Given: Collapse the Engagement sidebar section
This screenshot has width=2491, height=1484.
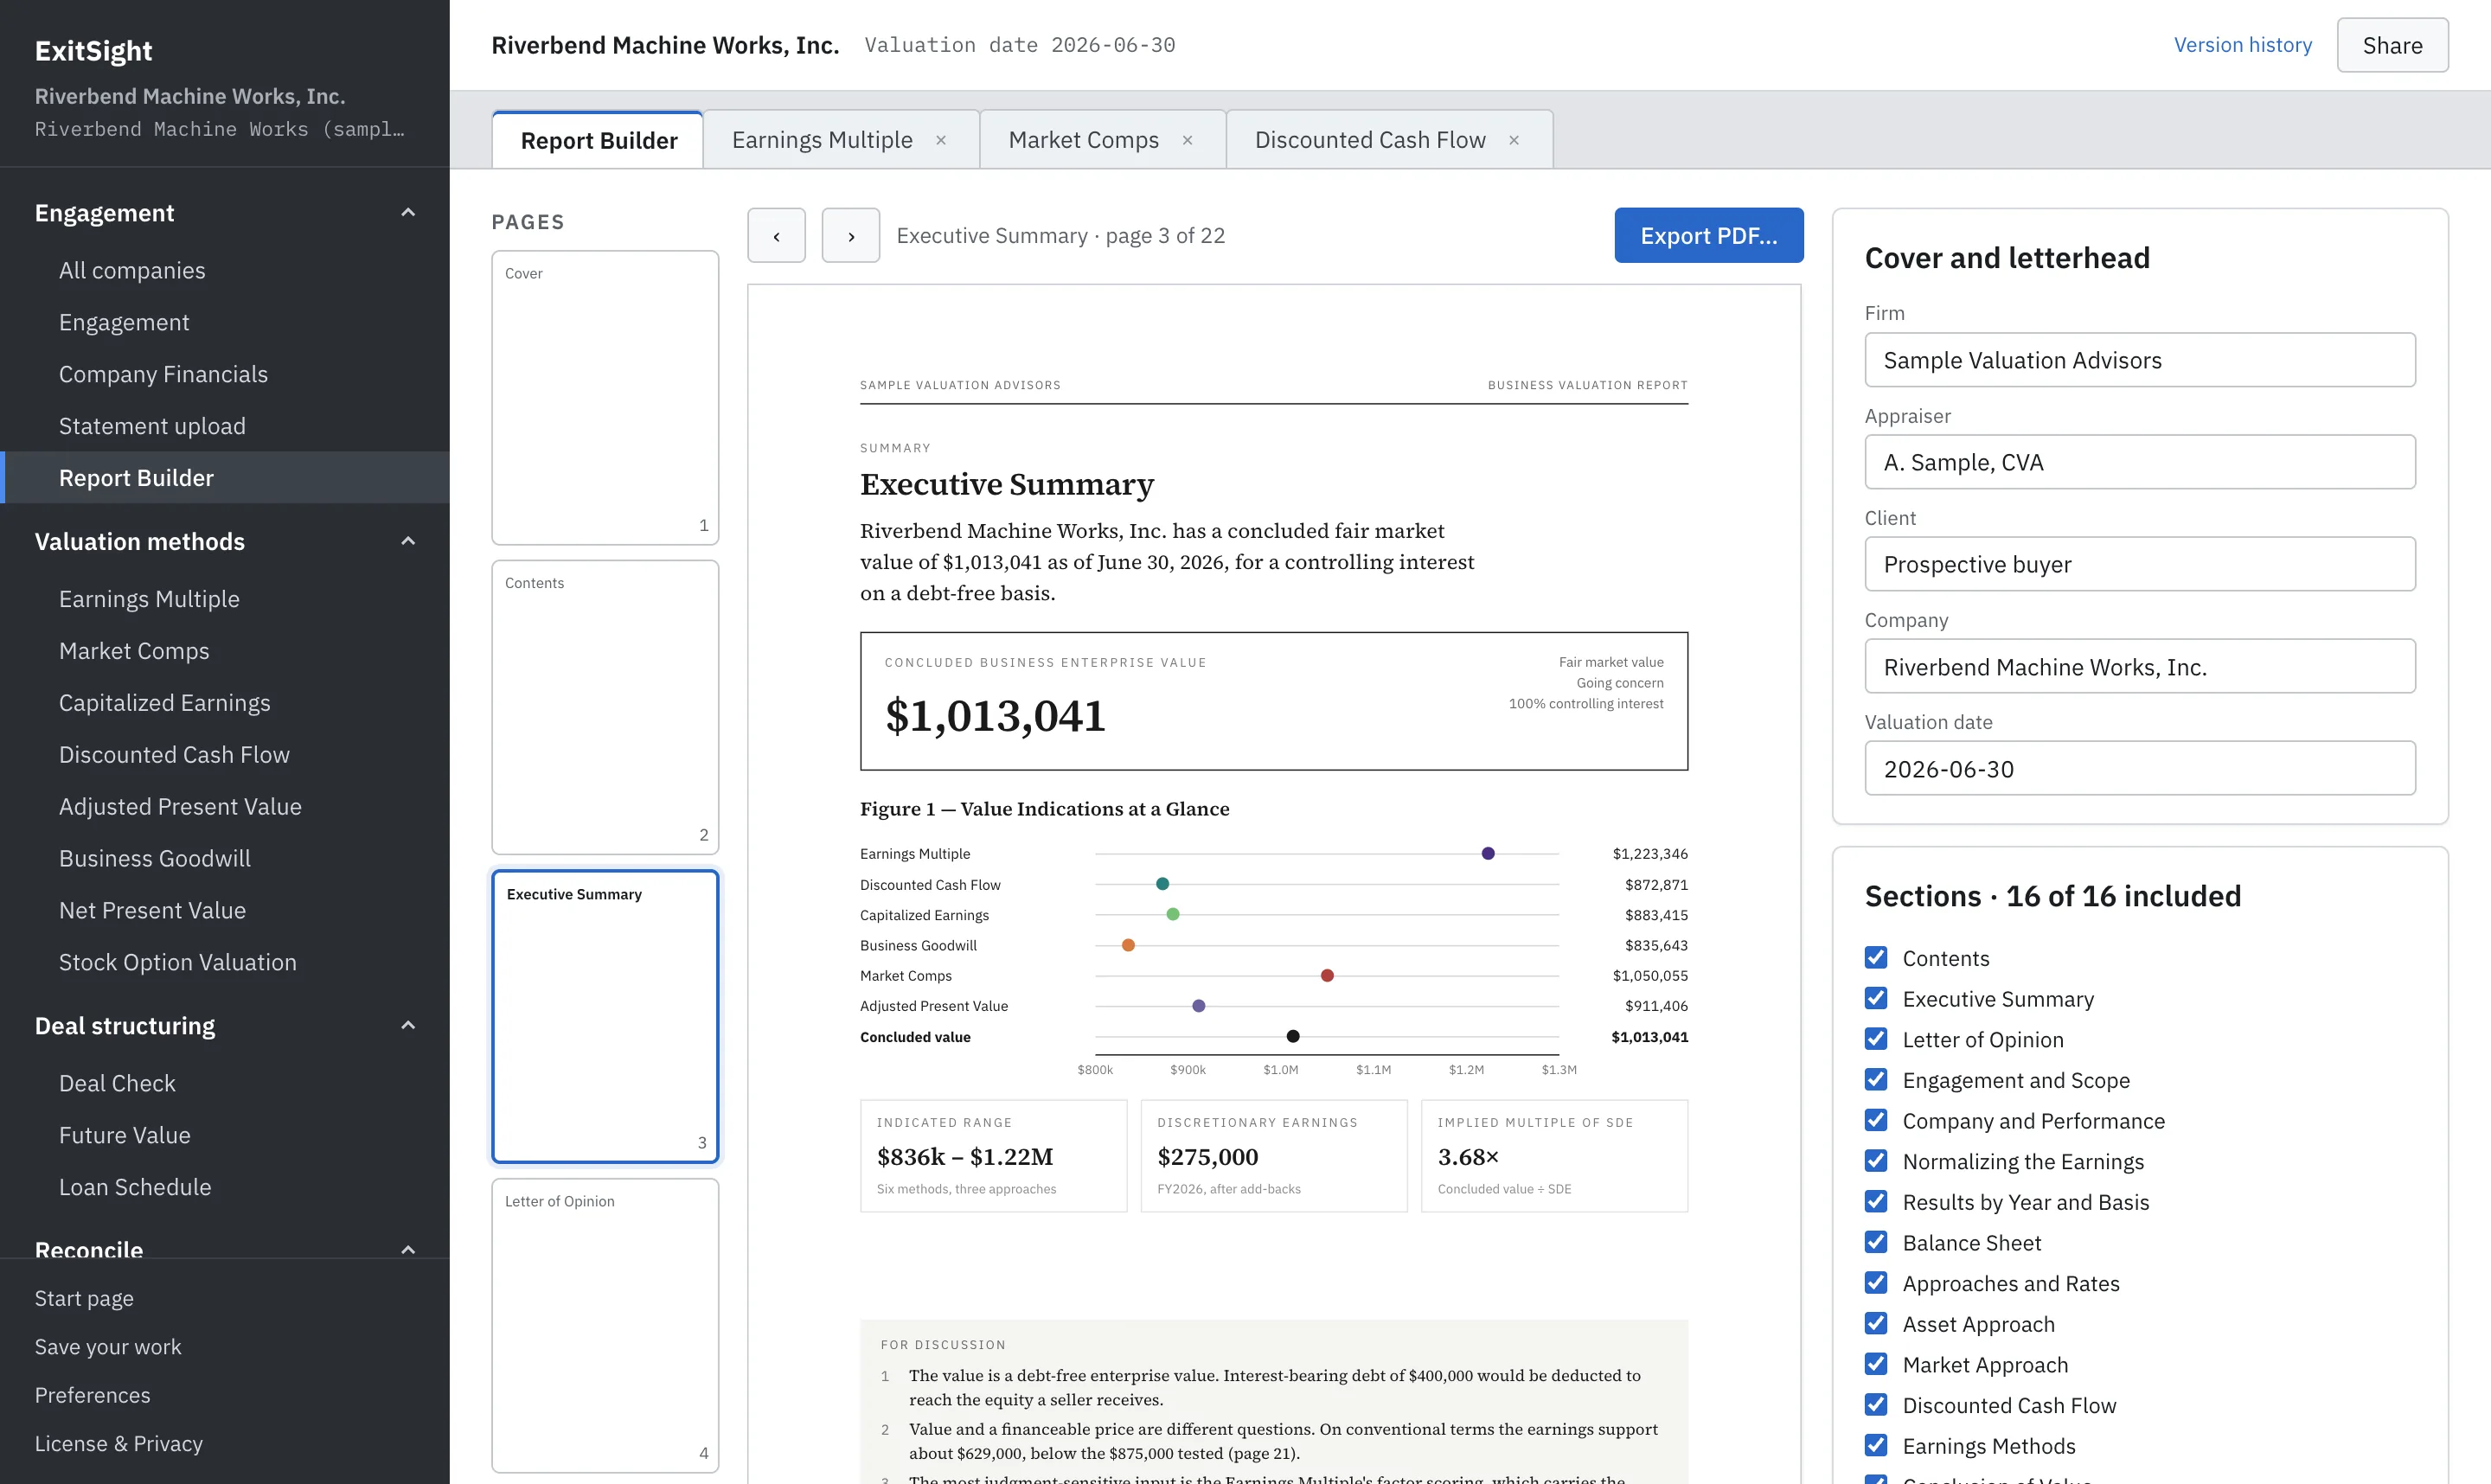Looking at the screenshot, I should (408, 213).
